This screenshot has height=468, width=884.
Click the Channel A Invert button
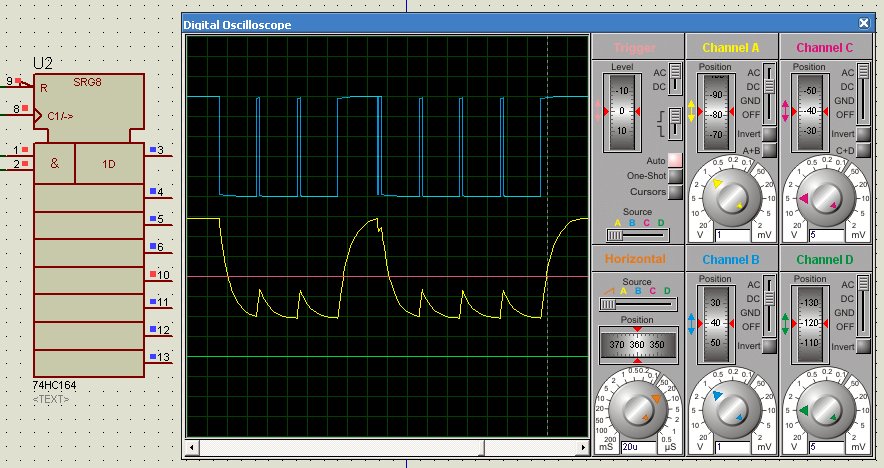[x=770, y=134]
